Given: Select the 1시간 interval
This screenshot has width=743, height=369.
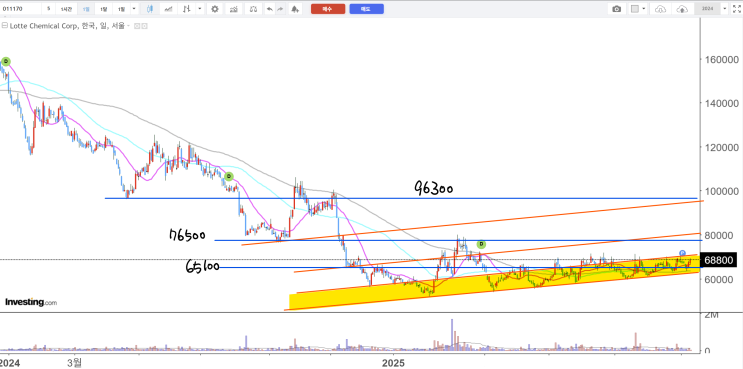Looking at the screenshot, I should 65,9.
